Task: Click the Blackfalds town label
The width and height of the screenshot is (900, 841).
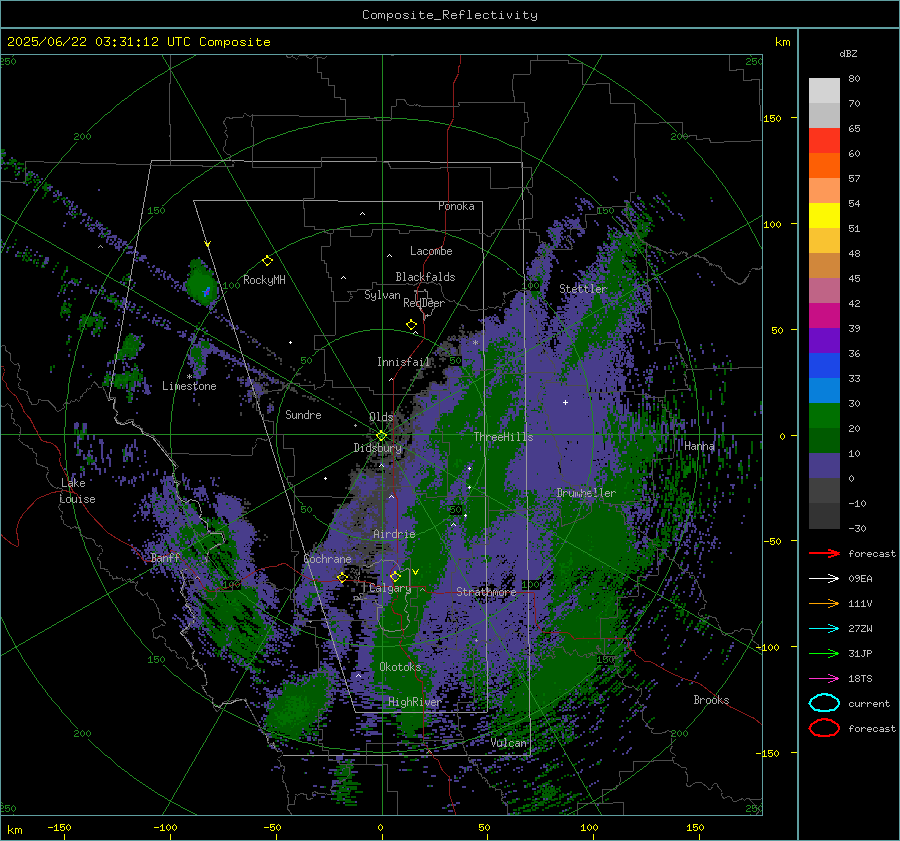Action: coord(425,277)
